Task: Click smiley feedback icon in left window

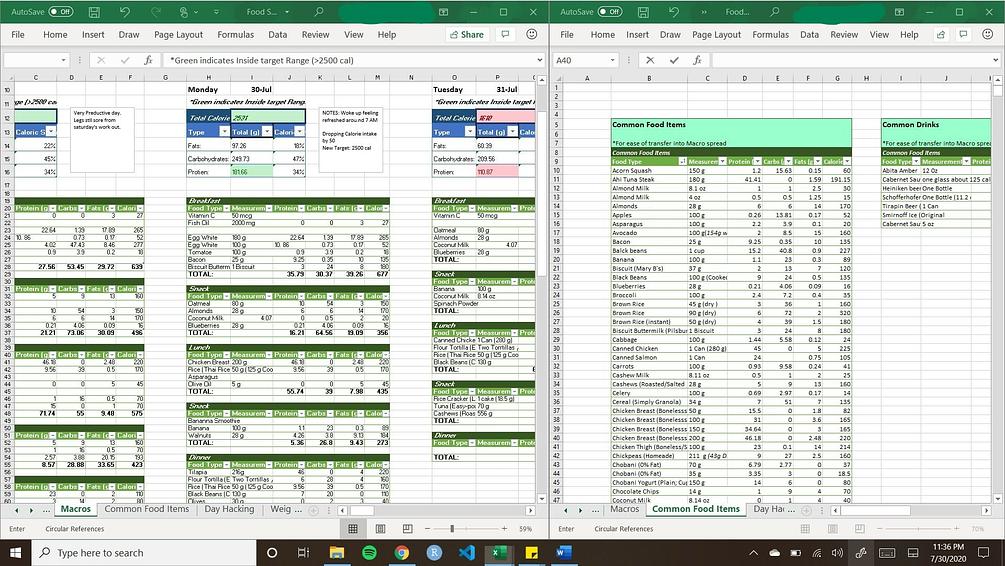Action: click(531, 35)
